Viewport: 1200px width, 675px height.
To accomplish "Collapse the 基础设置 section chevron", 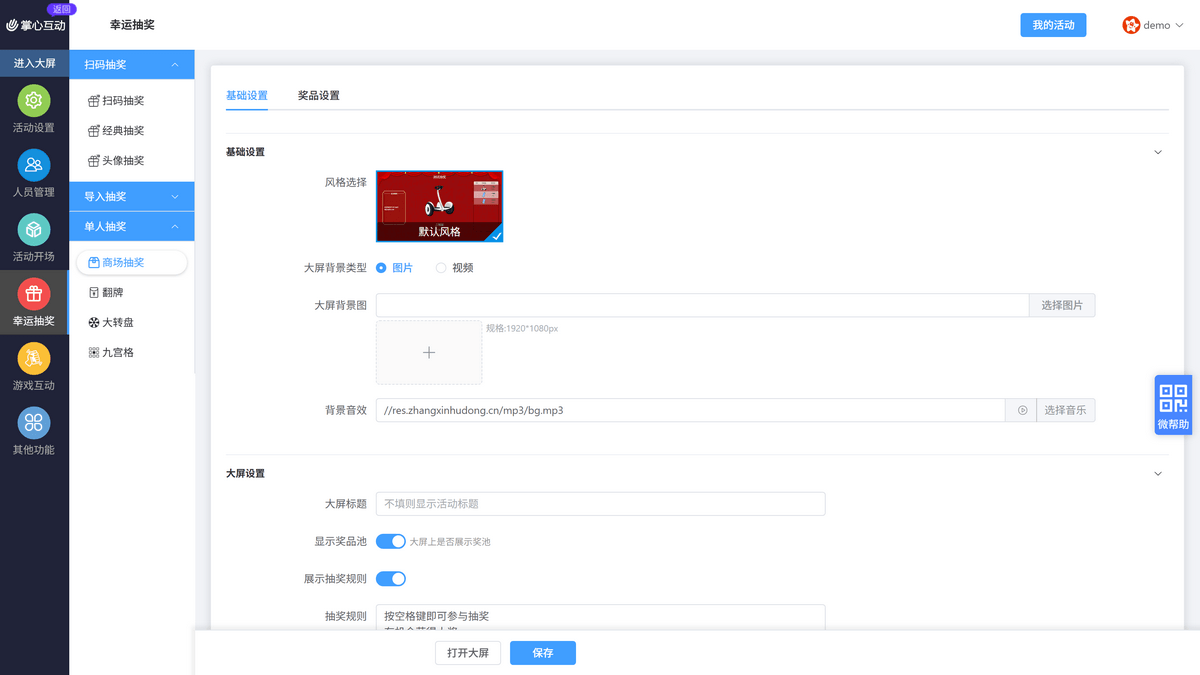I will click(1158, 152).
